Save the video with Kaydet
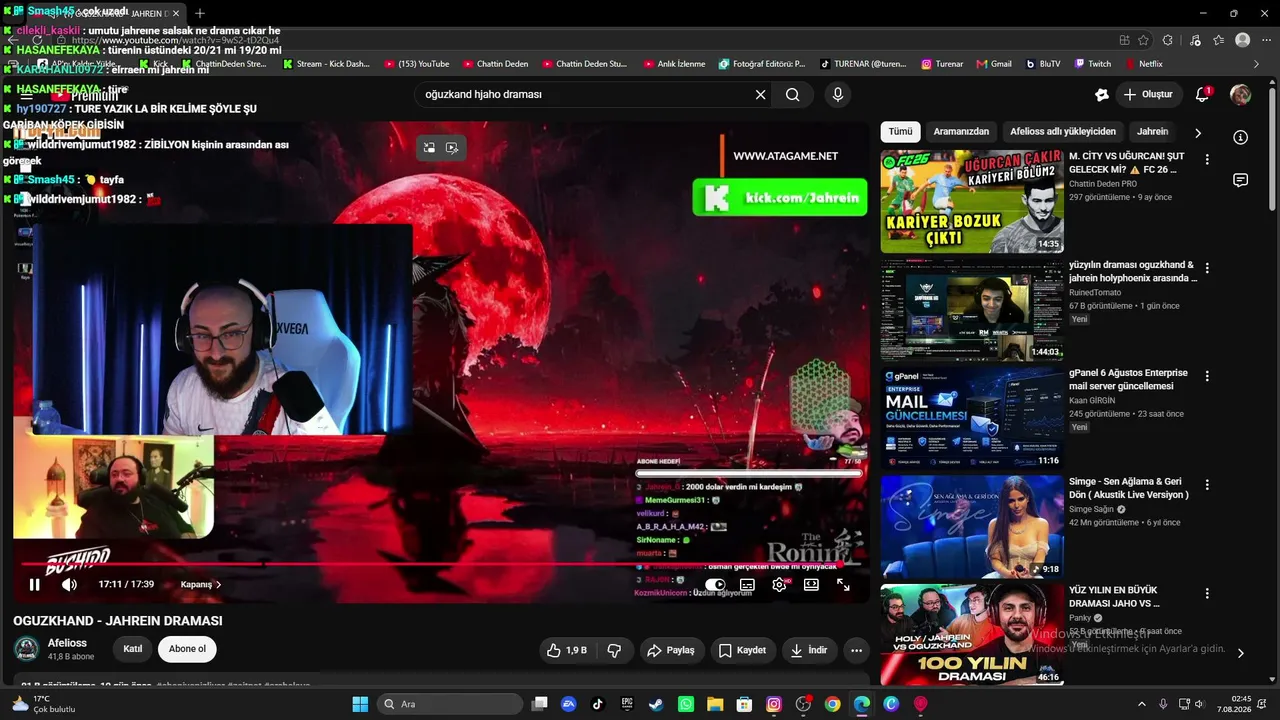1280x720 pixels. pos(742,650)
